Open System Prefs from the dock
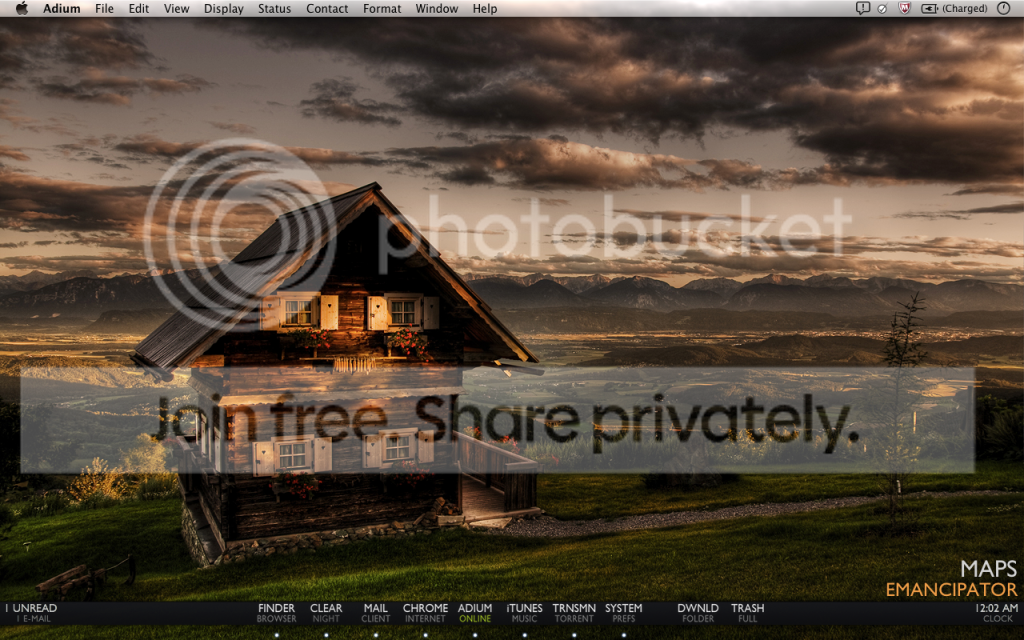Image resolution: width=1024 pixels, height=640 pixels. pos(624,613)
